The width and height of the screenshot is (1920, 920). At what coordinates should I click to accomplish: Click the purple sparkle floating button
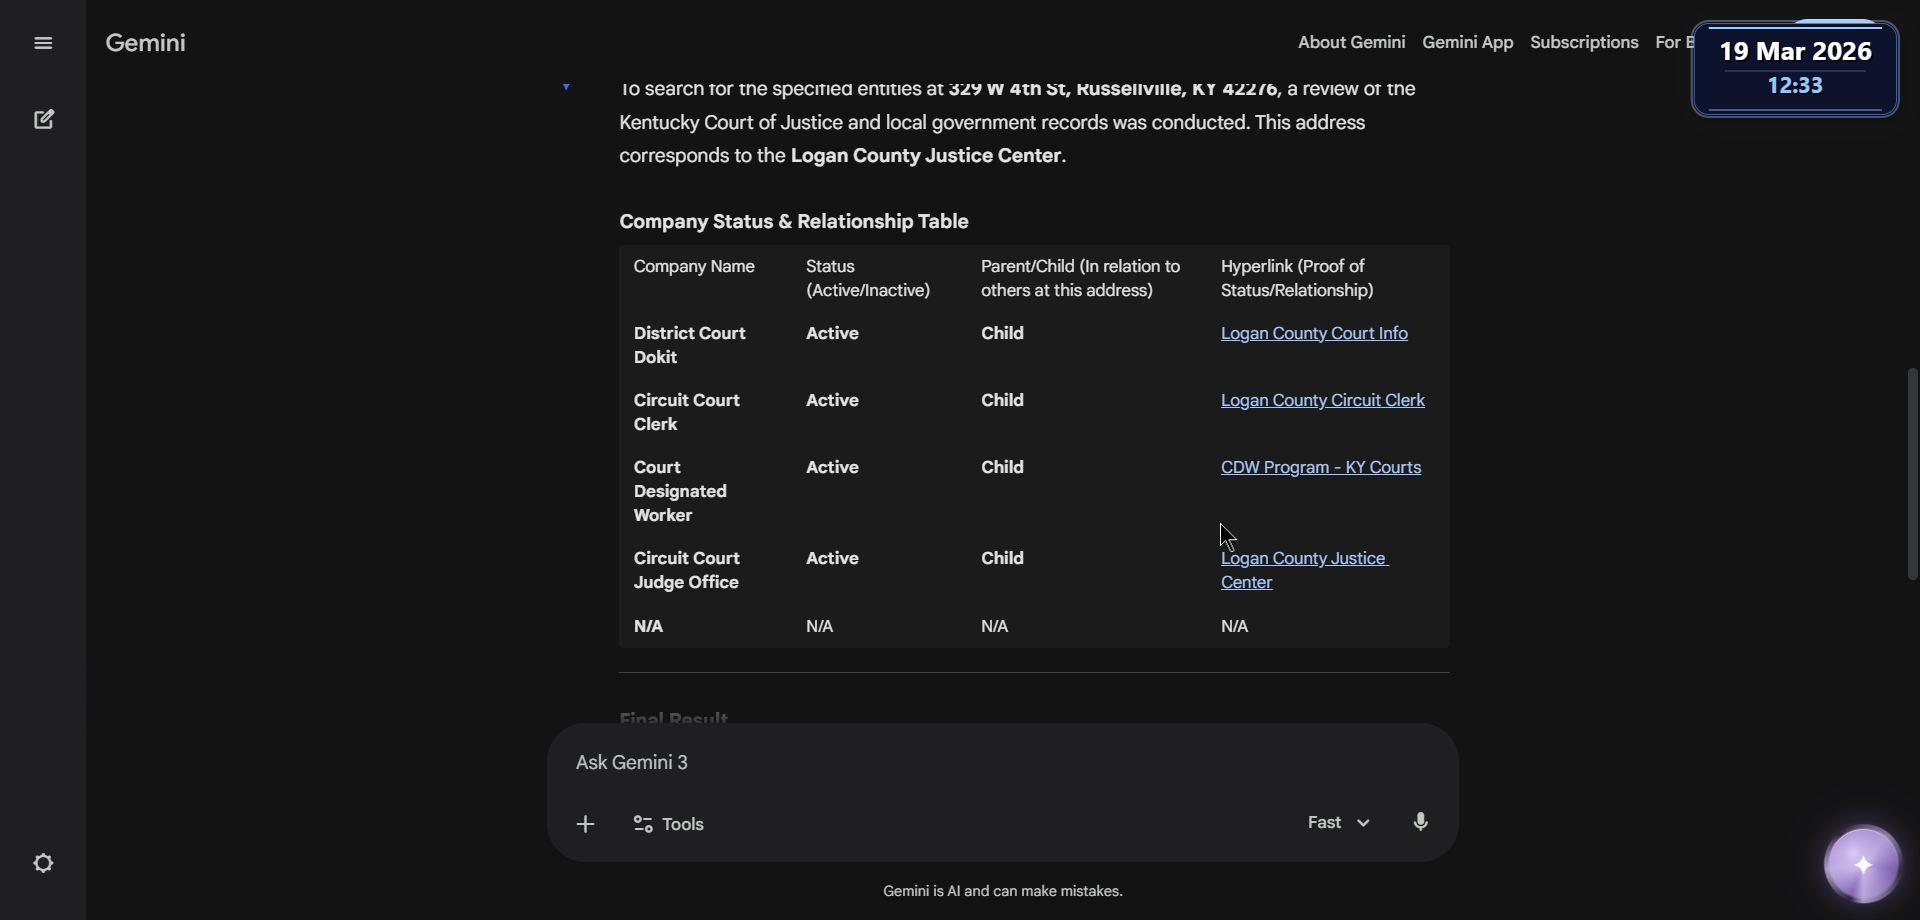(x=1862, y=865)
